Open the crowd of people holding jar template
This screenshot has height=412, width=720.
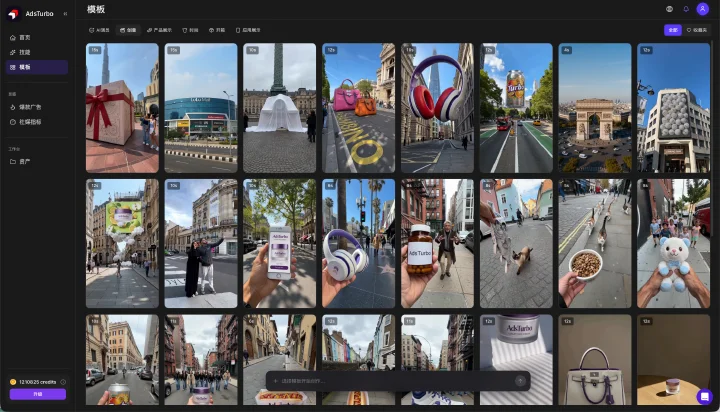[201, 360]
